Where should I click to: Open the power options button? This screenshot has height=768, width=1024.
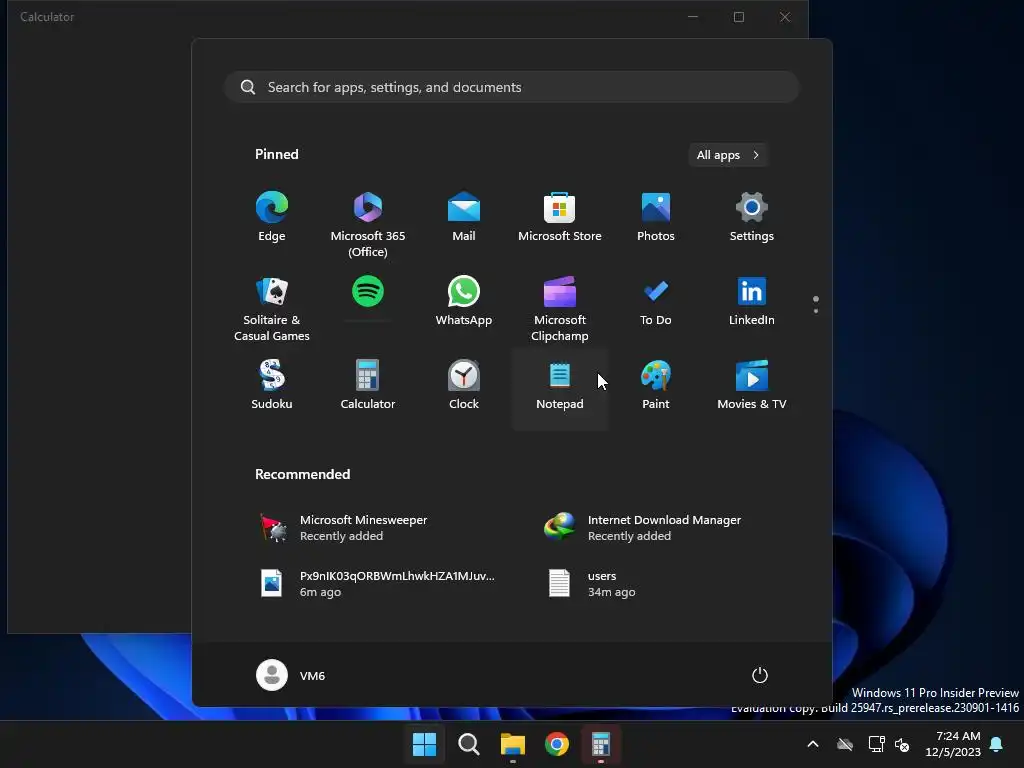pos(760,675)
